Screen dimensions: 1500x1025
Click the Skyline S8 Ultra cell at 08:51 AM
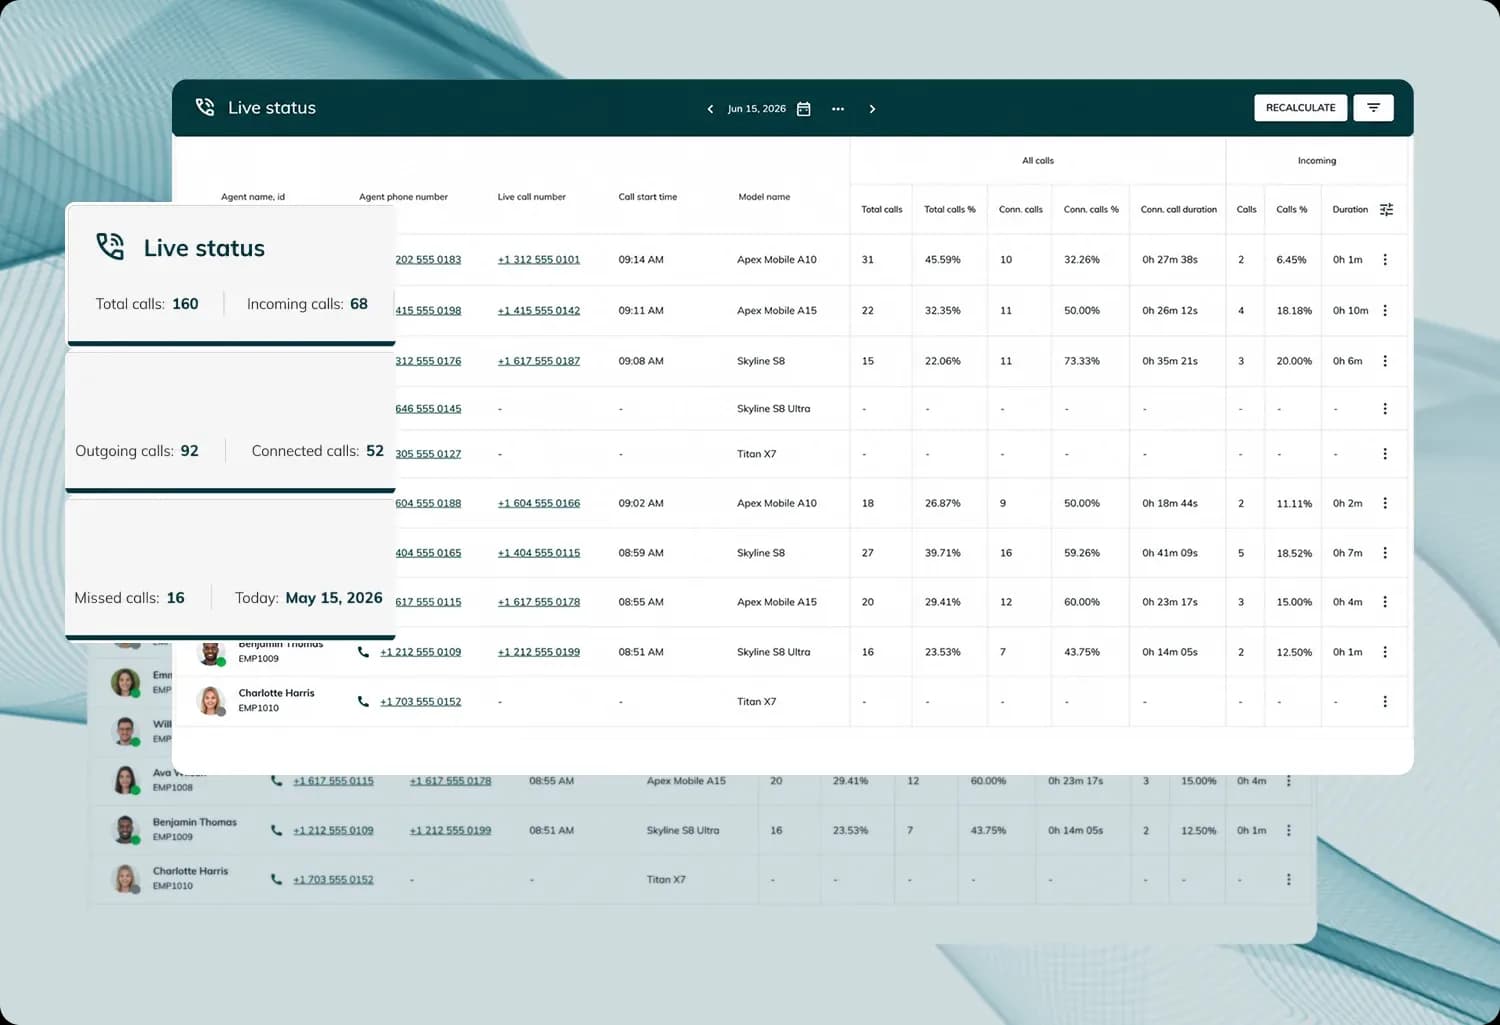(774, 652)
